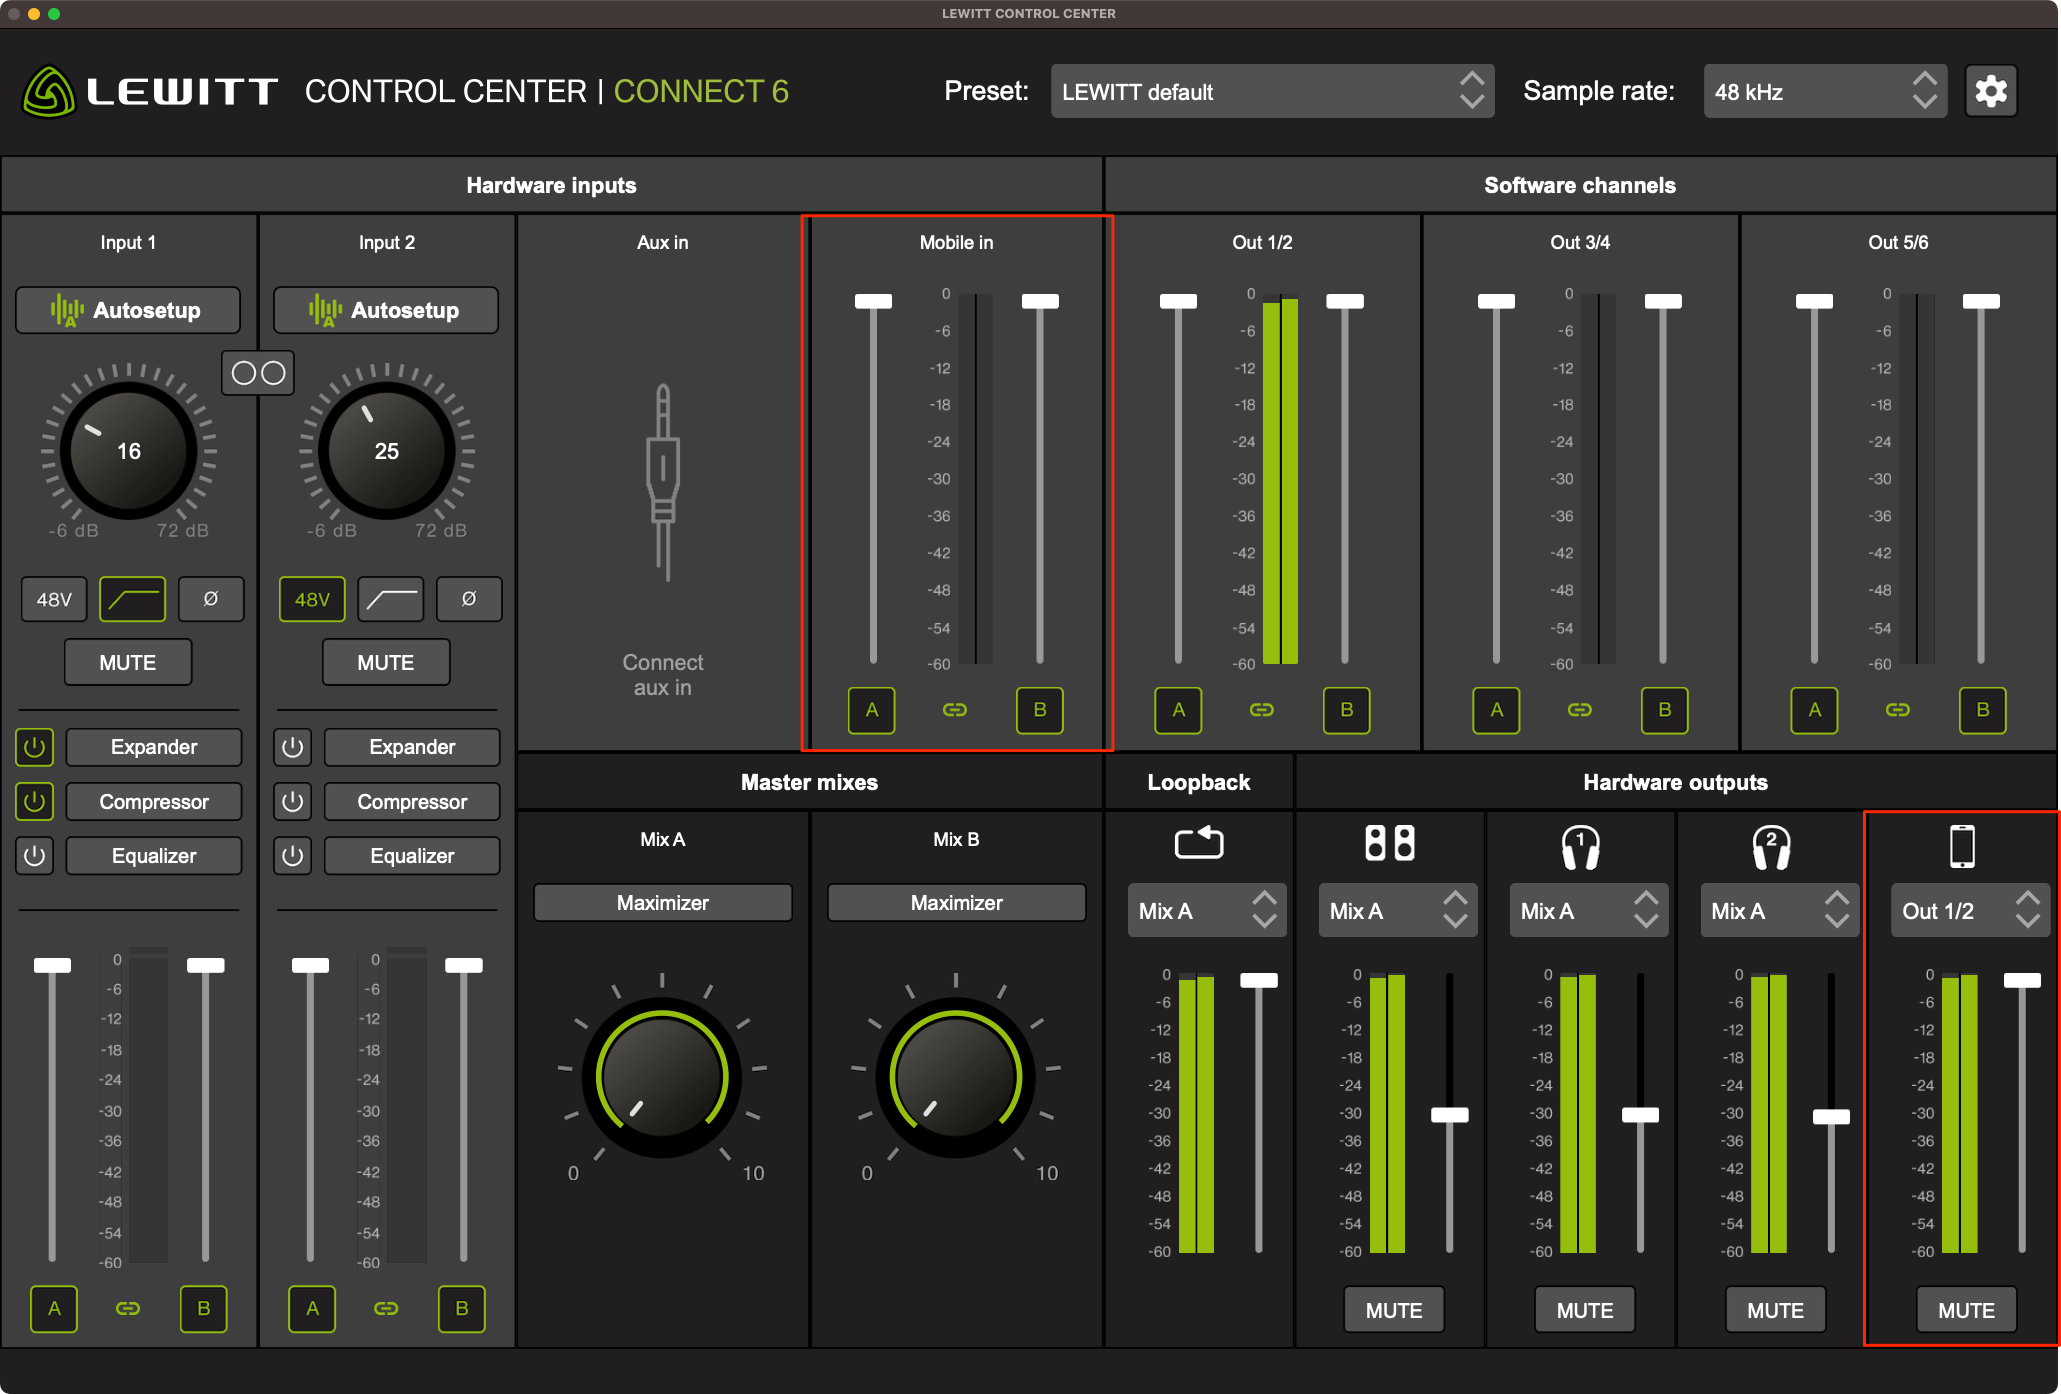Open Input 1 Equalizer settings

[154, 856]
